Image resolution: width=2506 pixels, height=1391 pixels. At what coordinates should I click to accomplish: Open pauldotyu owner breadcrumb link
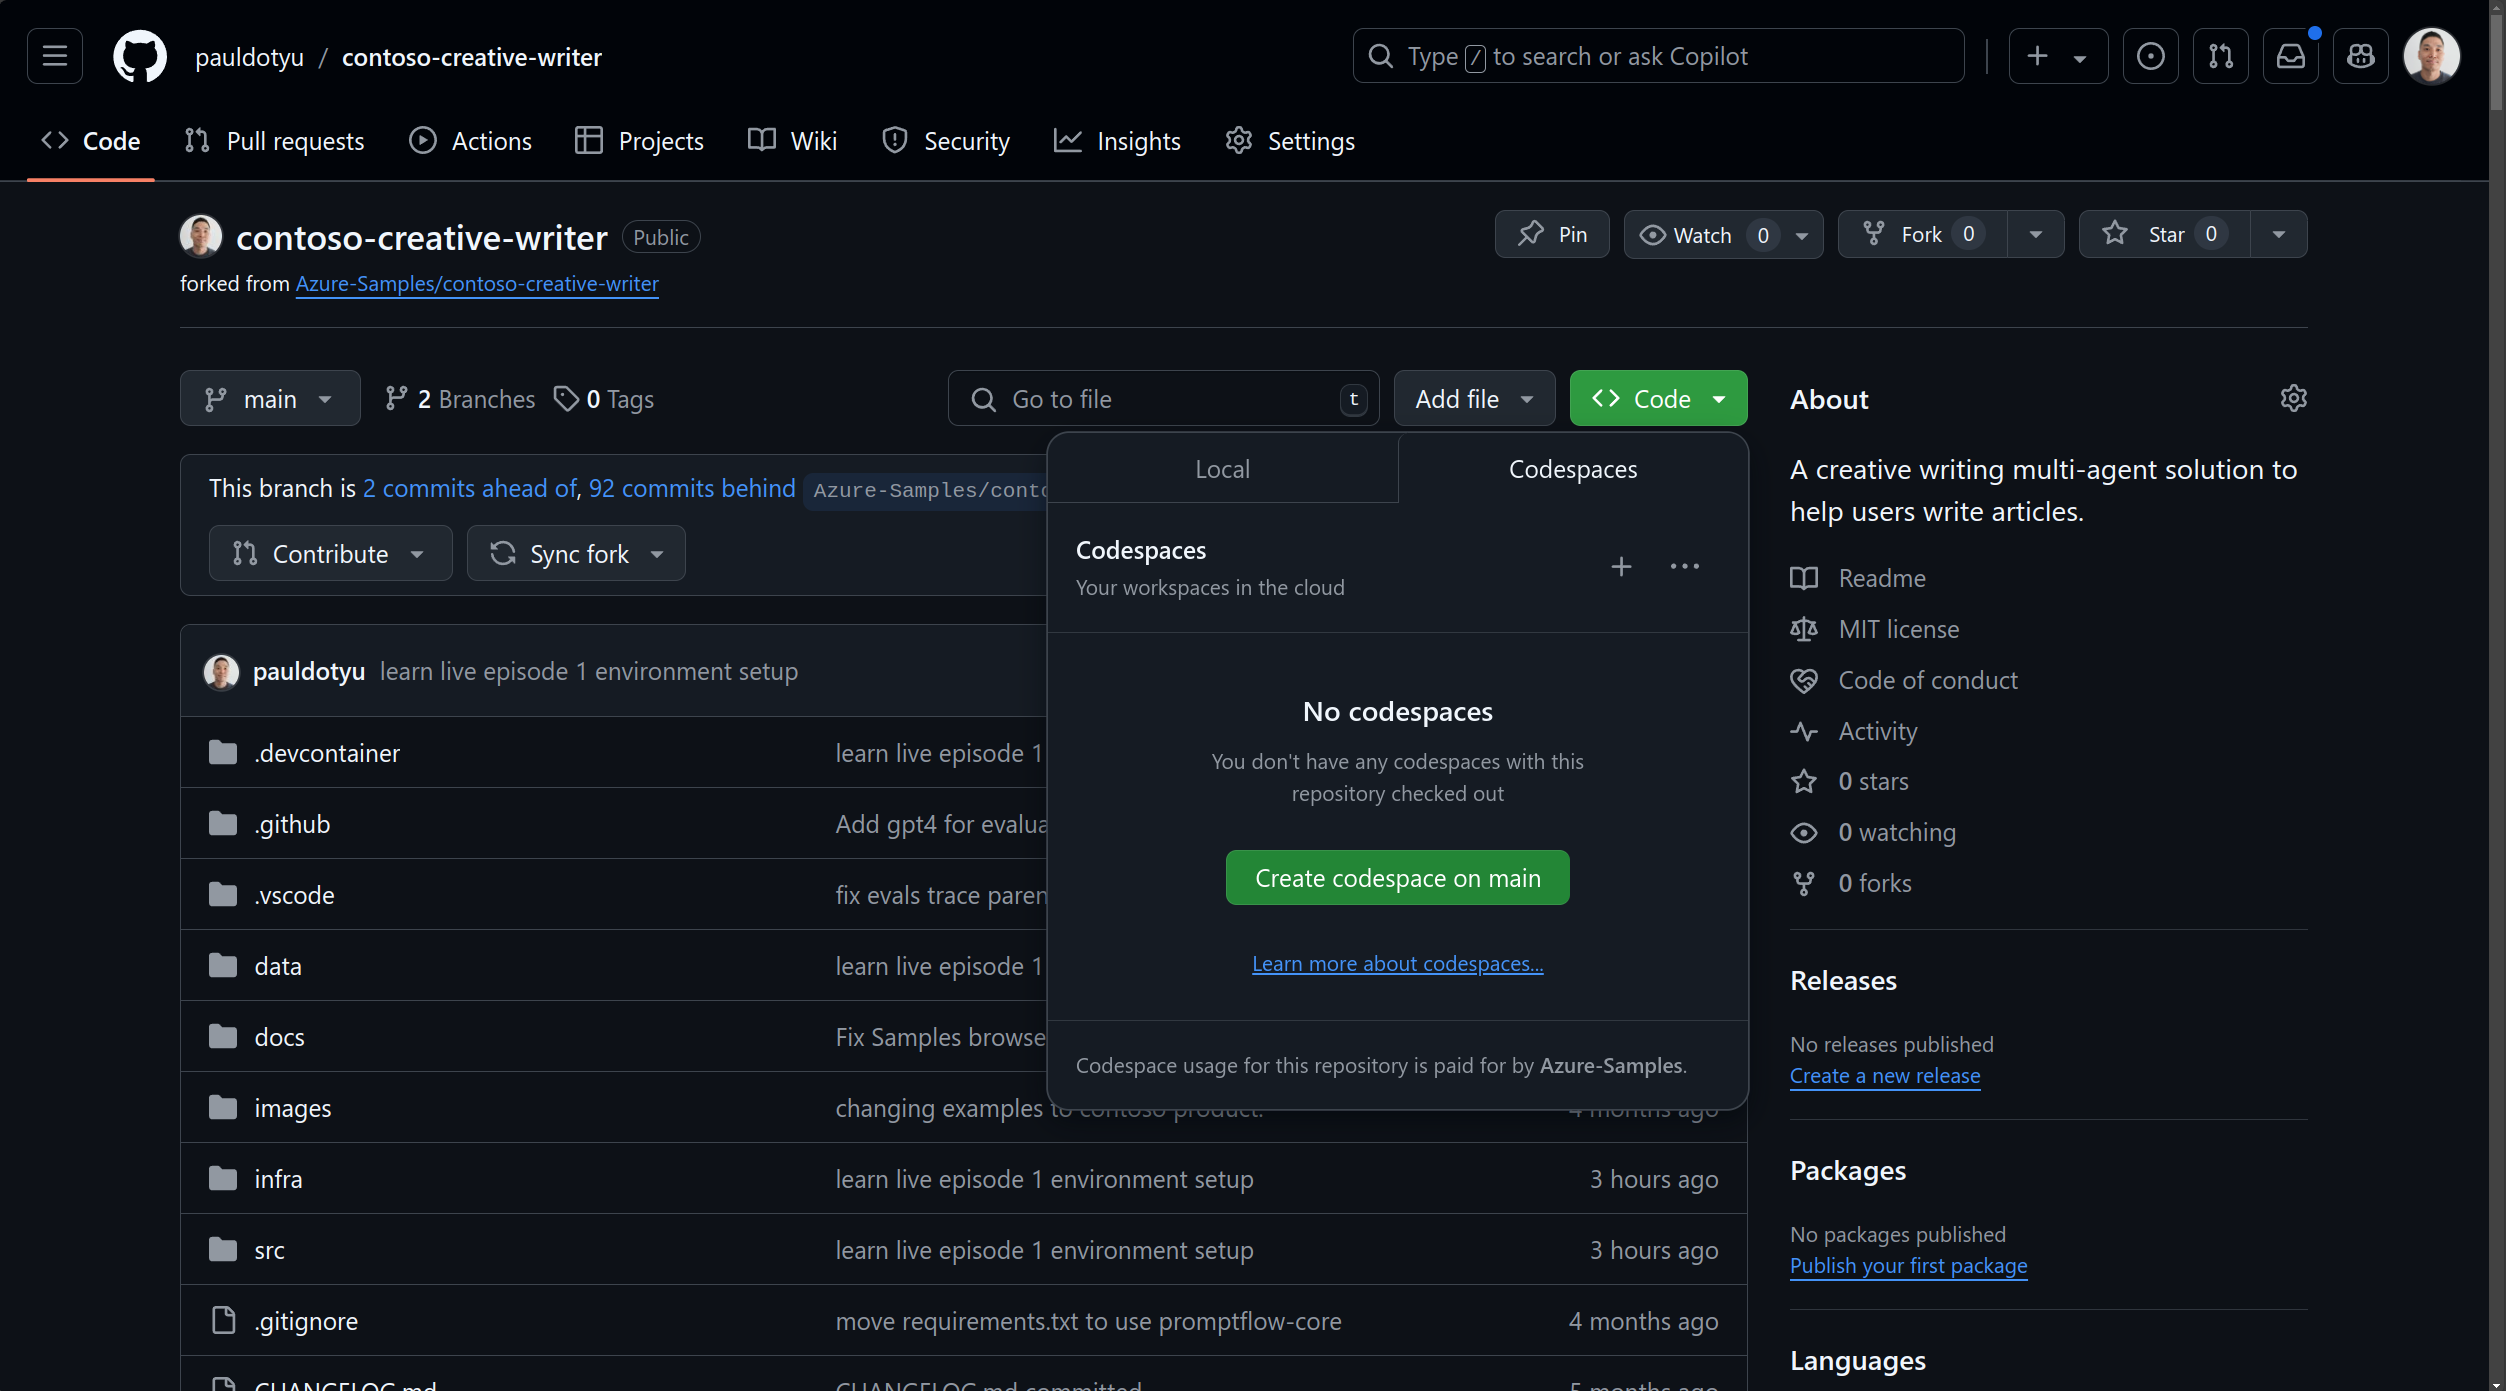point(249,57)
